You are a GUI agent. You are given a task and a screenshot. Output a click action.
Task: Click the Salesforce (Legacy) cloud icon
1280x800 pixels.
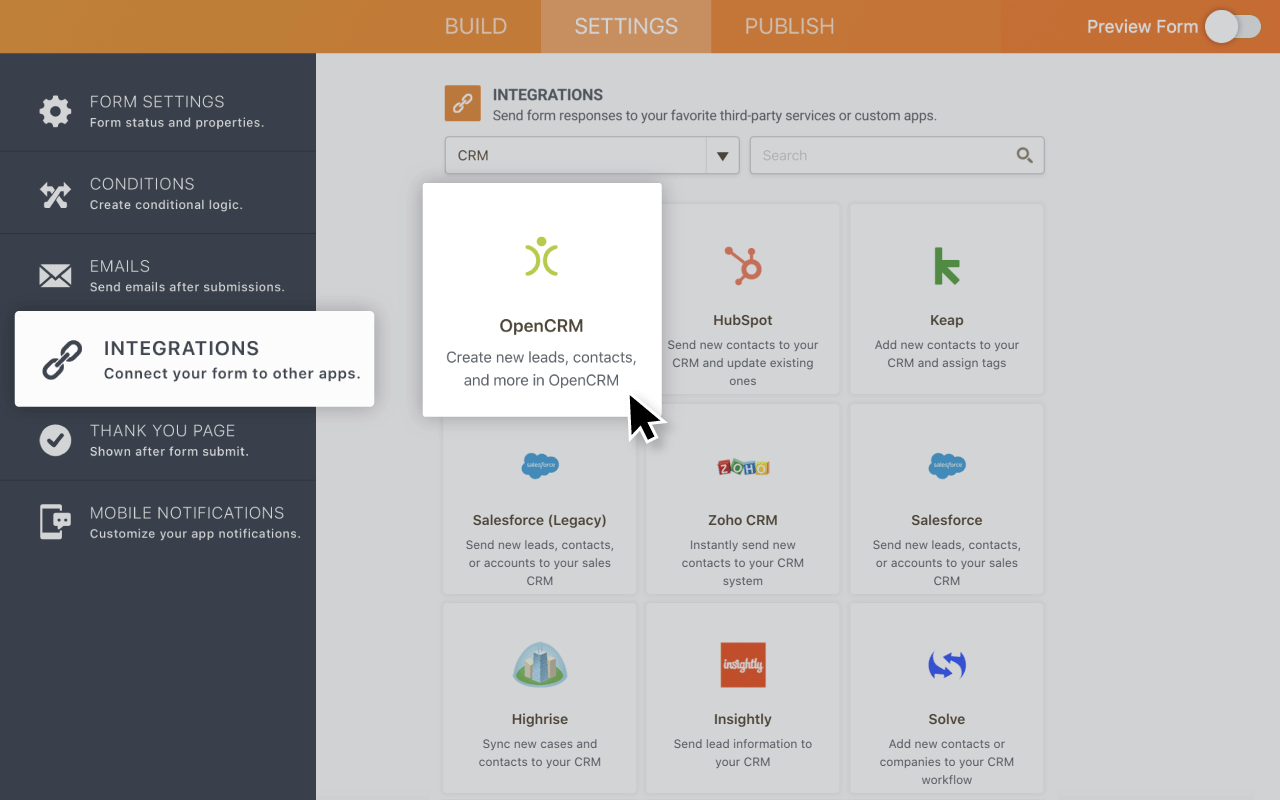point(539,465)
